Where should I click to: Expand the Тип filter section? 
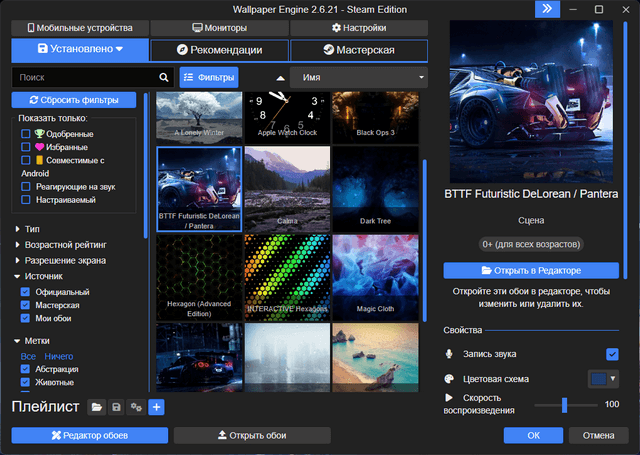[18, 229]
